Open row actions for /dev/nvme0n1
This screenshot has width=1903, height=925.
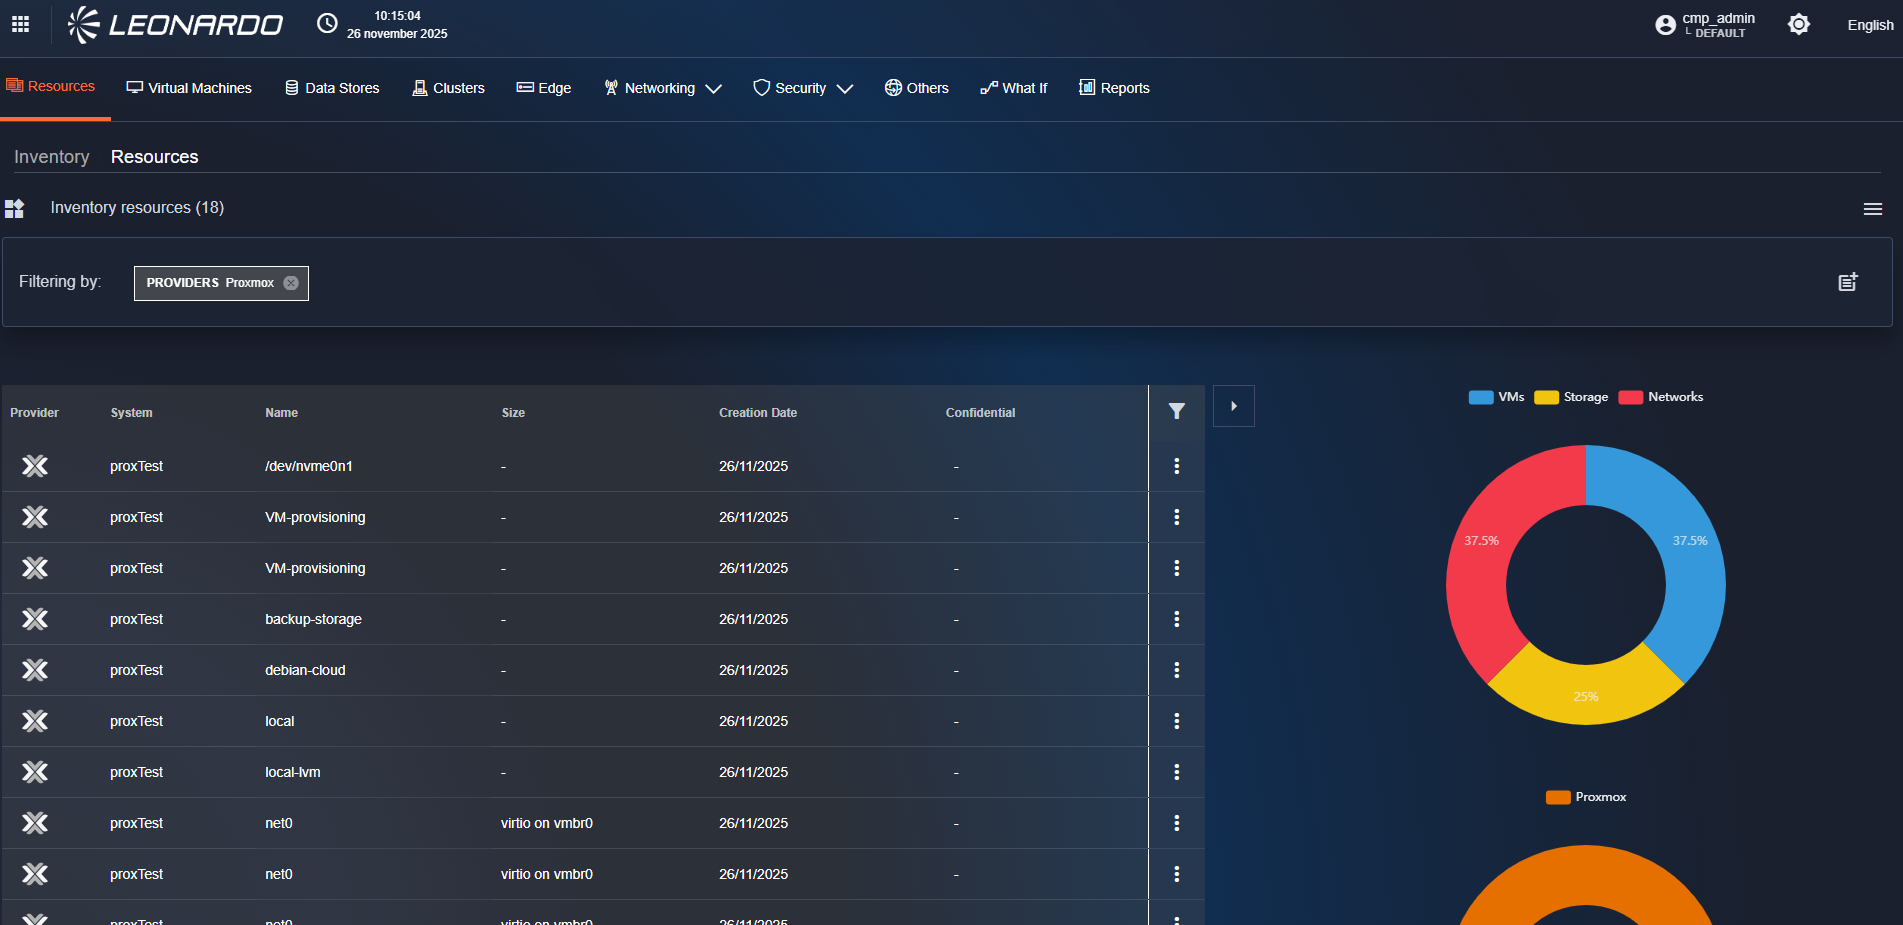pos(1176,466)
